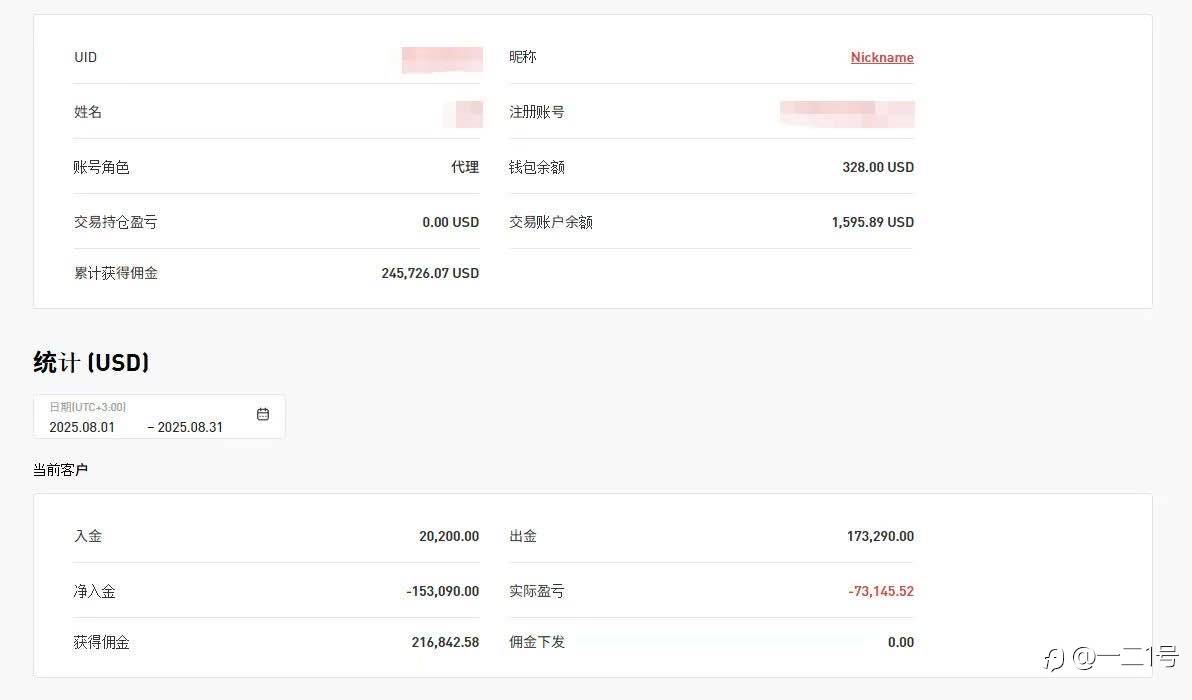Click the 获得佣金 amount 216,842.58
This screenshot has width=1192, height=700.
click(x=445, y=642)
